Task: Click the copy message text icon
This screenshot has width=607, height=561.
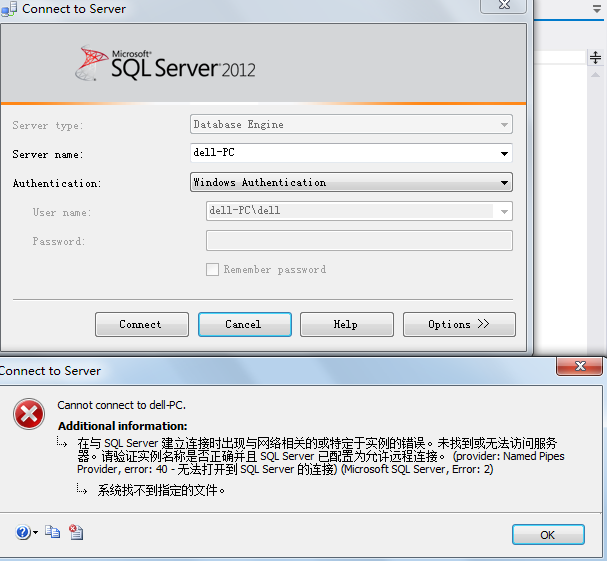Action: (52, 532)
